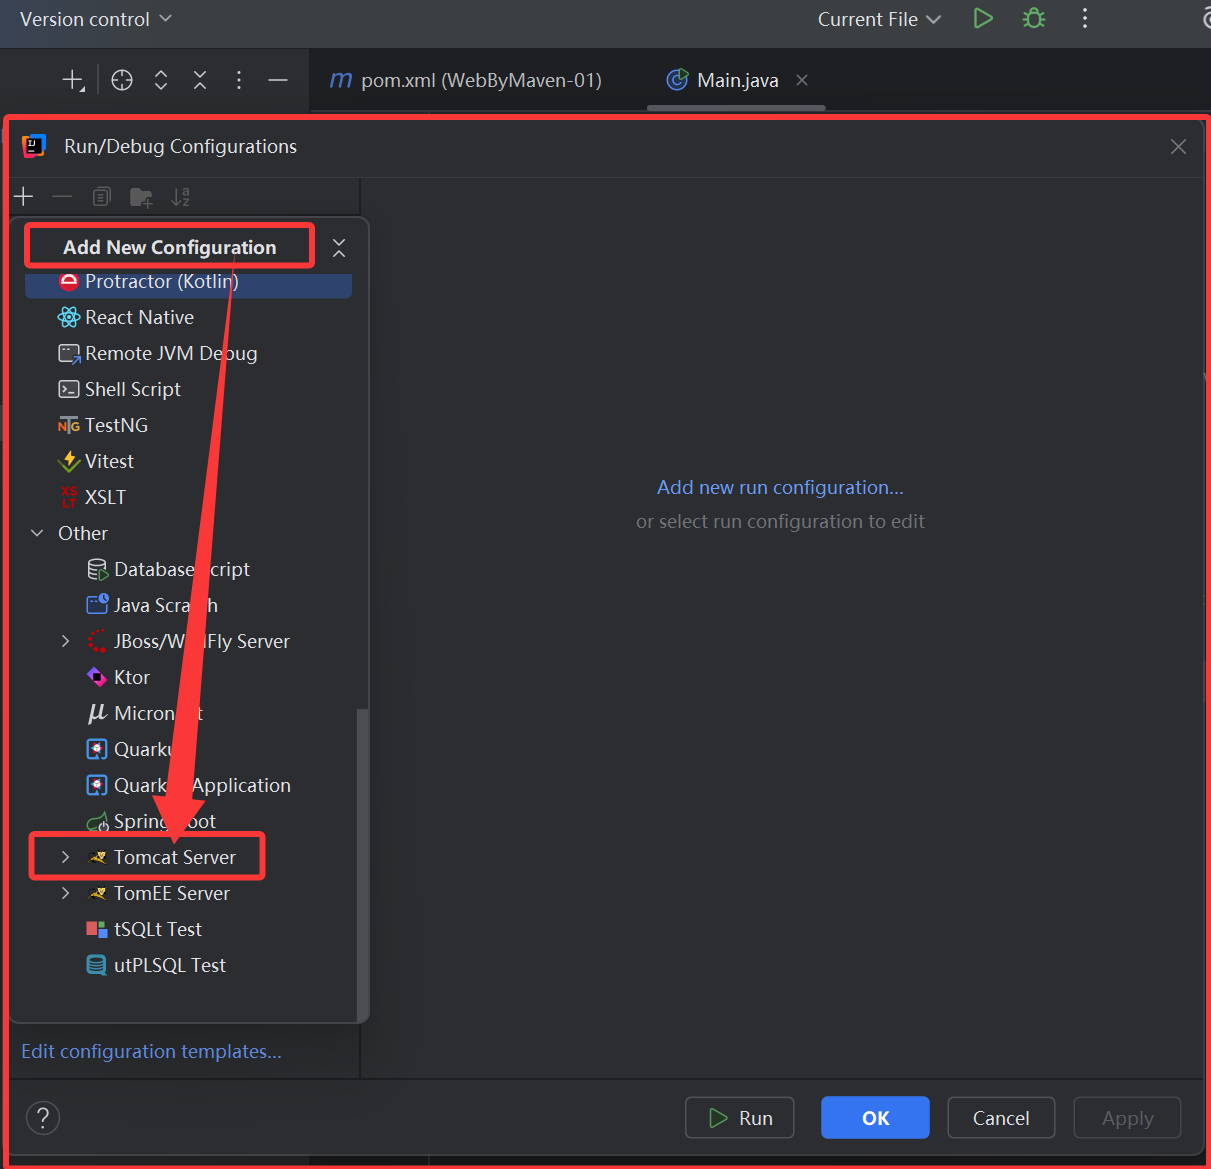The height and width of the screenshot is (1169, 1211).
Task: Select Tomcat Server configuration type
Action: [x=175, y=857]
